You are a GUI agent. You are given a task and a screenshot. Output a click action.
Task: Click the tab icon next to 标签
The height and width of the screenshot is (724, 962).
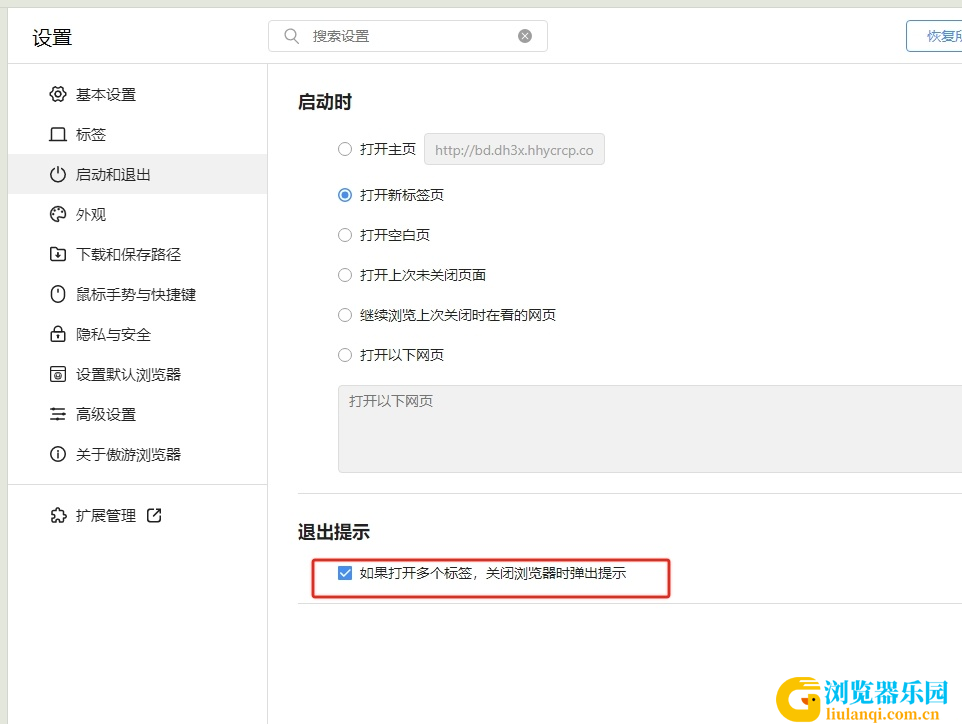point(58,134)
